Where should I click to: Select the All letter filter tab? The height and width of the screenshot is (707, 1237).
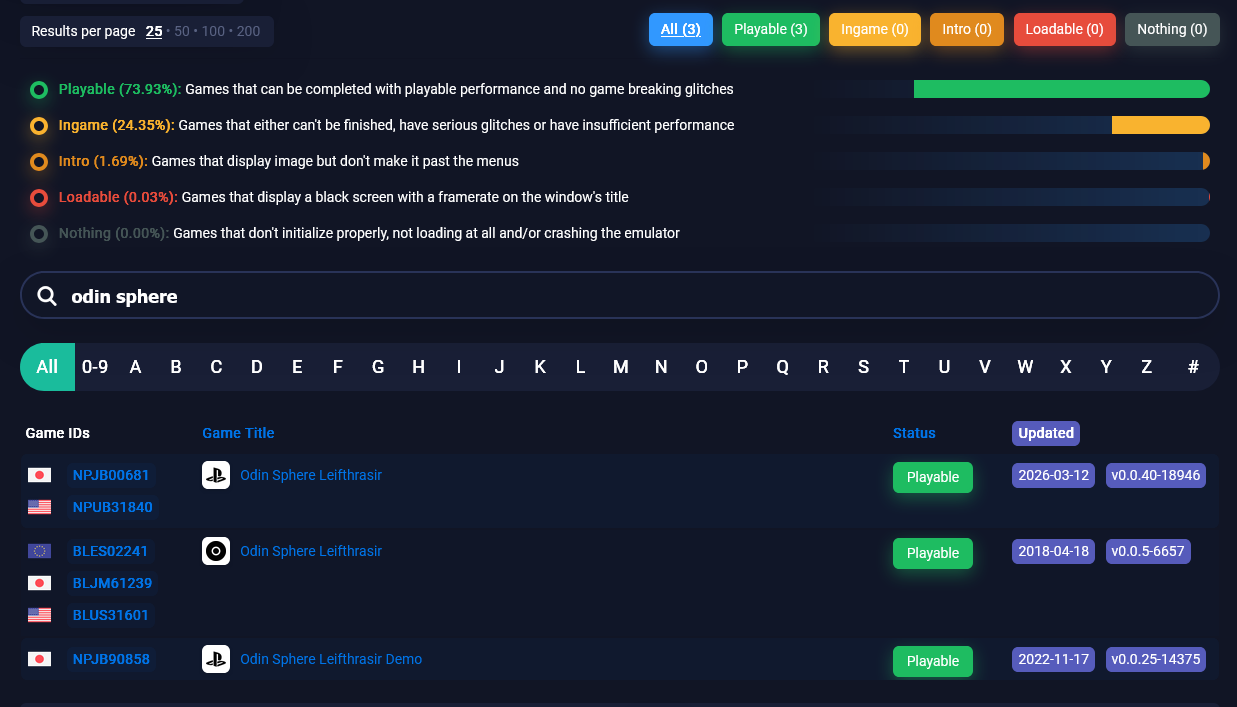tap(47, 367)
